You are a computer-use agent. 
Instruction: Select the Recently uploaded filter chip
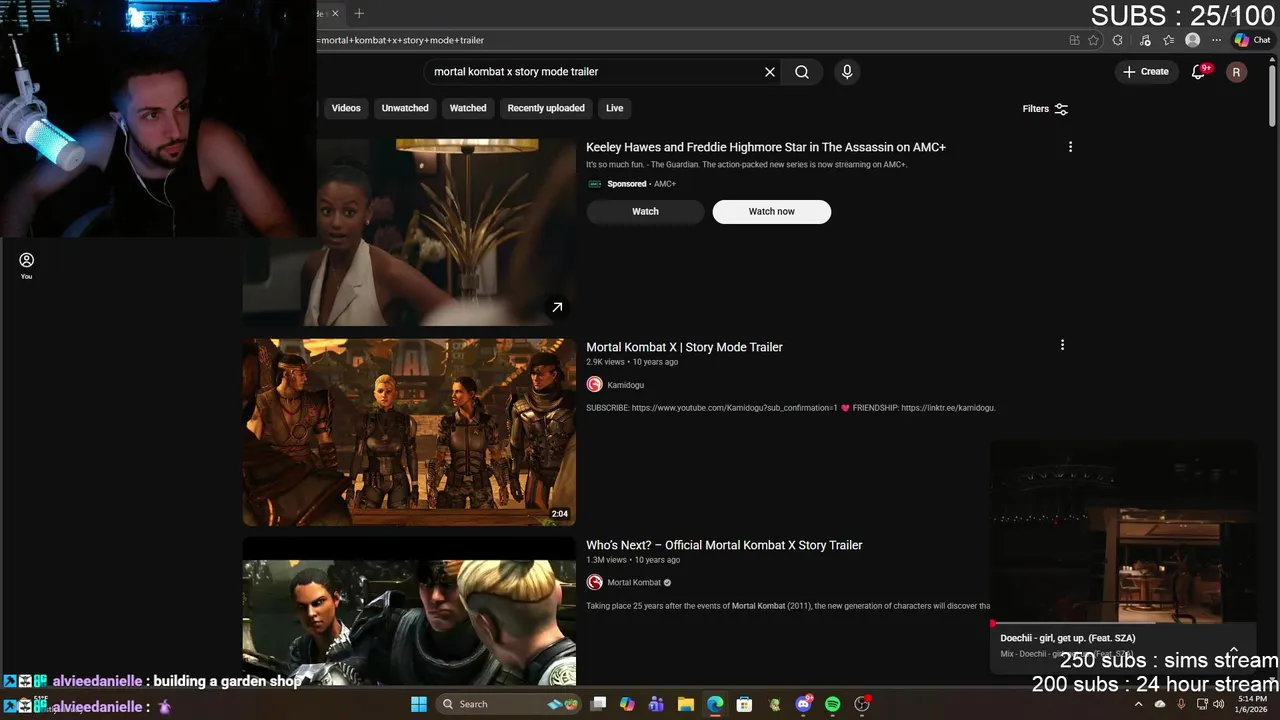point(546,108)
